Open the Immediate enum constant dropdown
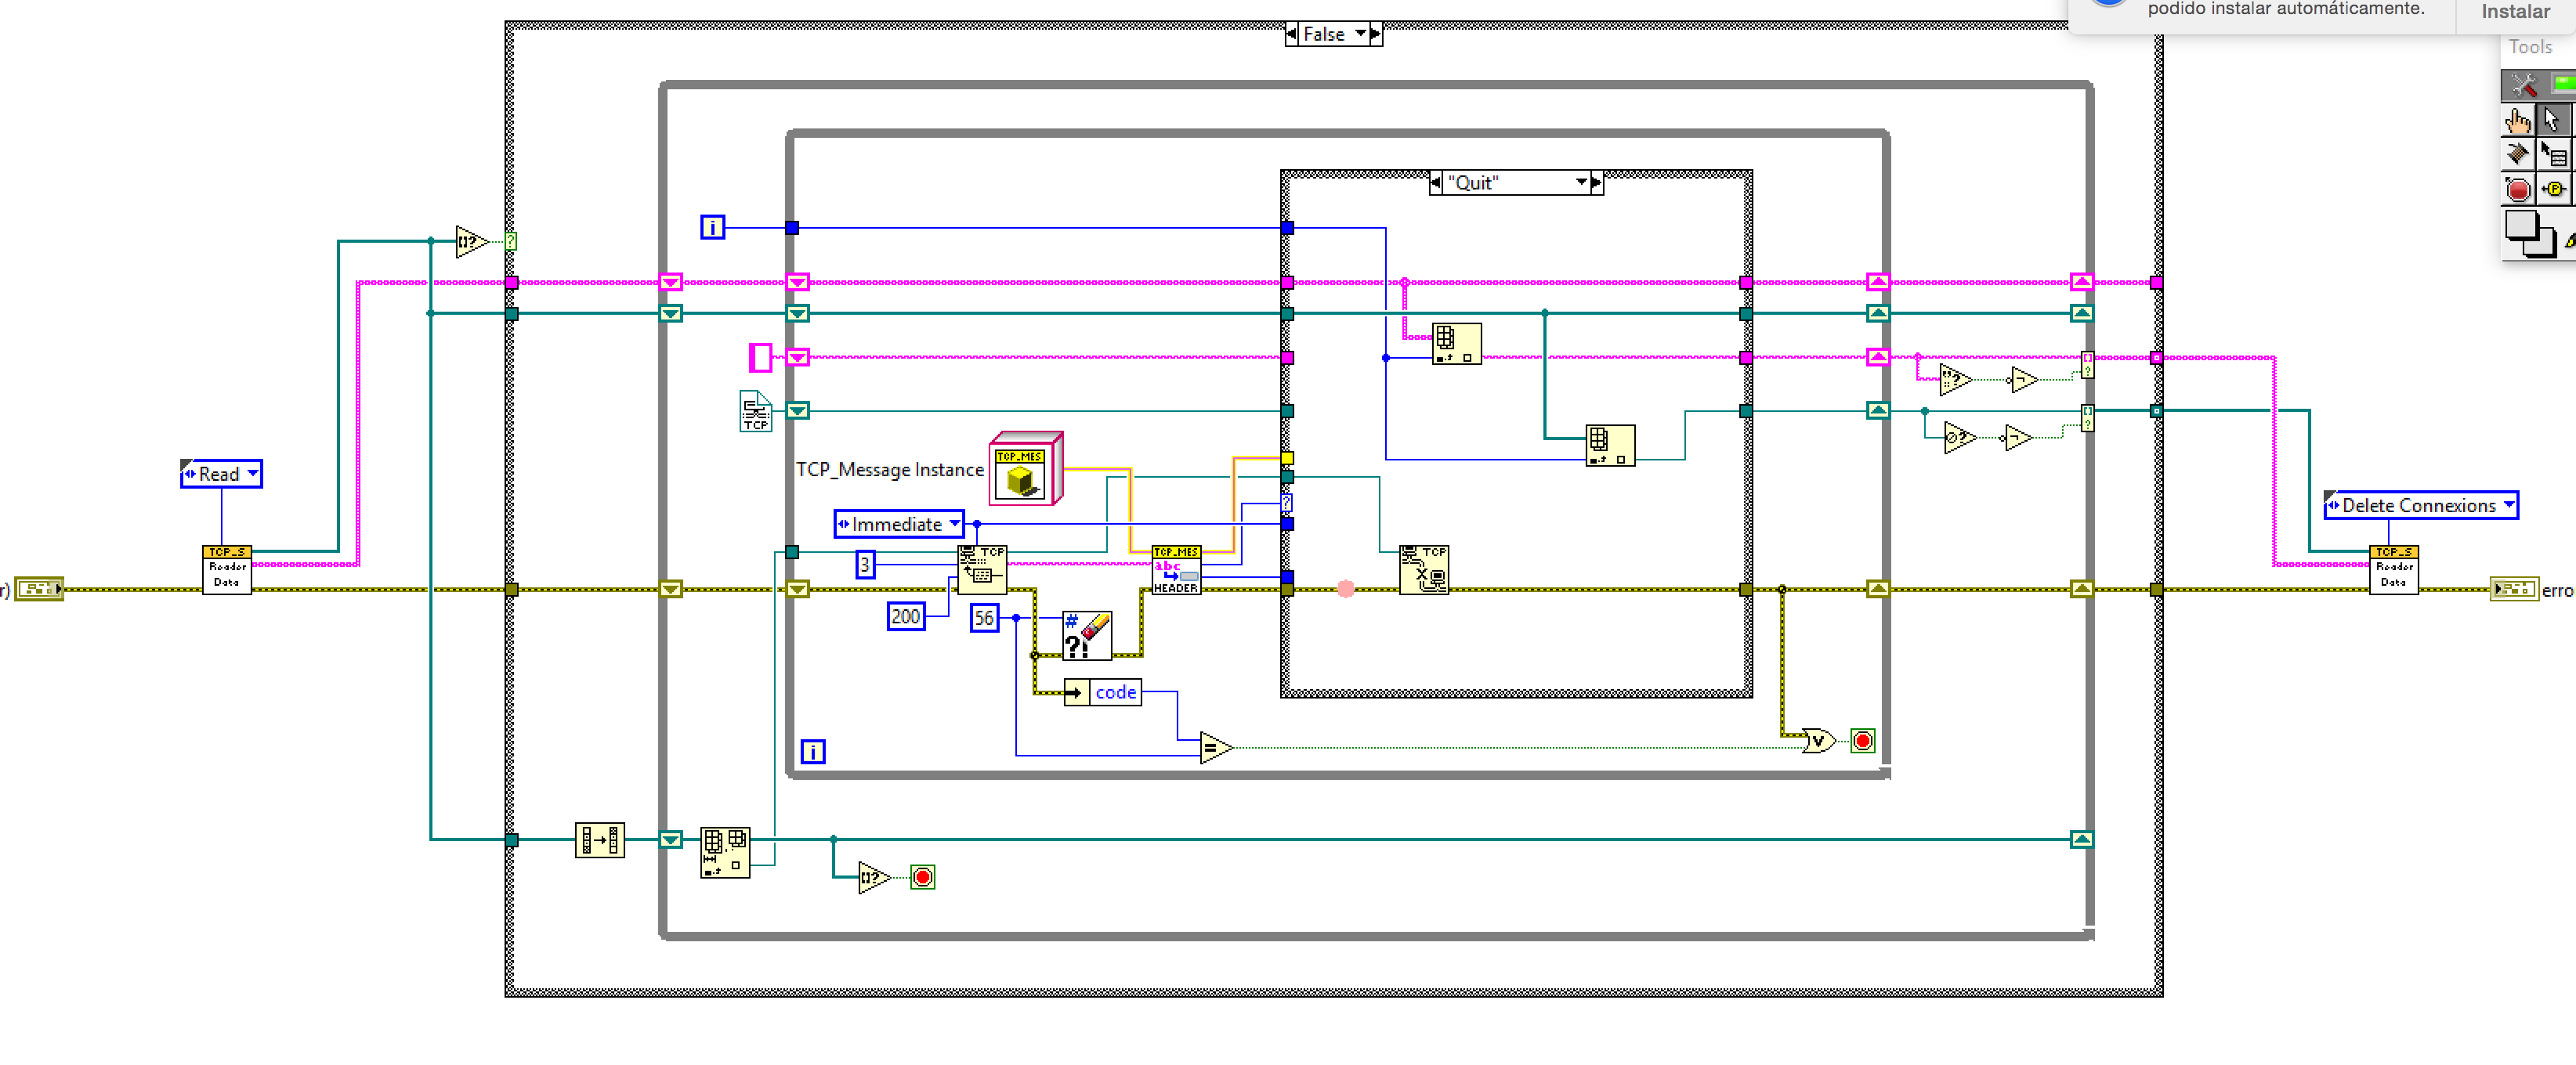 pos(954,523)
